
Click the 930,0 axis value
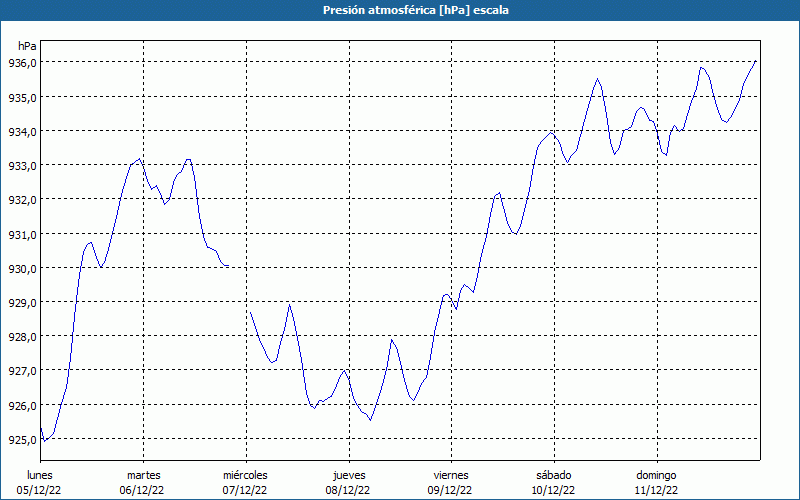(22, 268)
